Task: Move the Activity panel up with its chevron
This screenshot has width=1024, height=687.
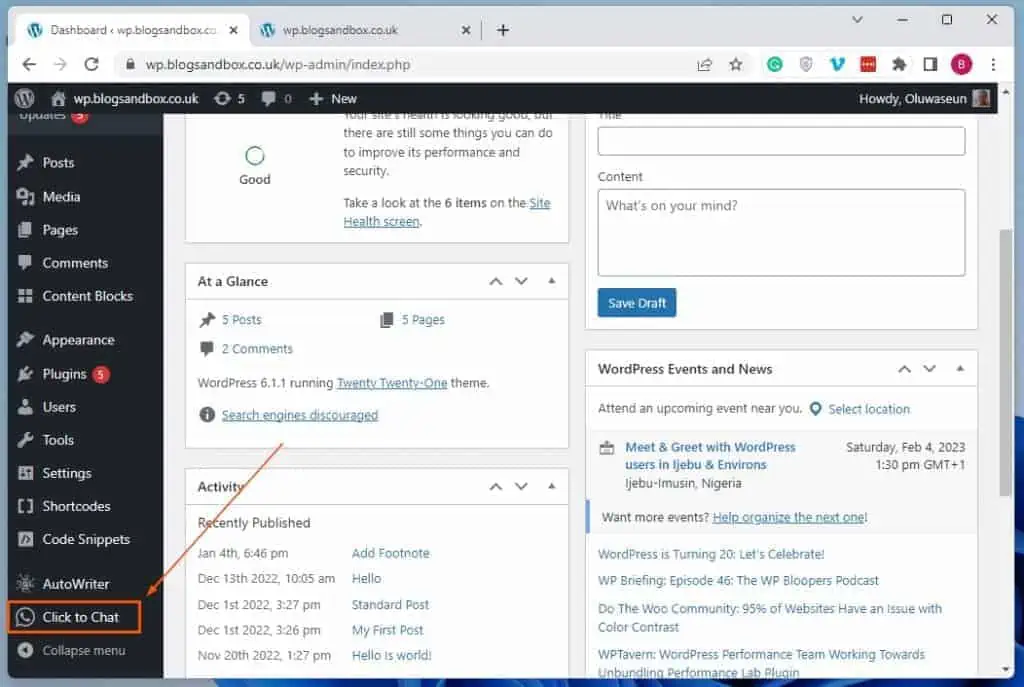Action: pyautogui.click(x=495, y=486)
